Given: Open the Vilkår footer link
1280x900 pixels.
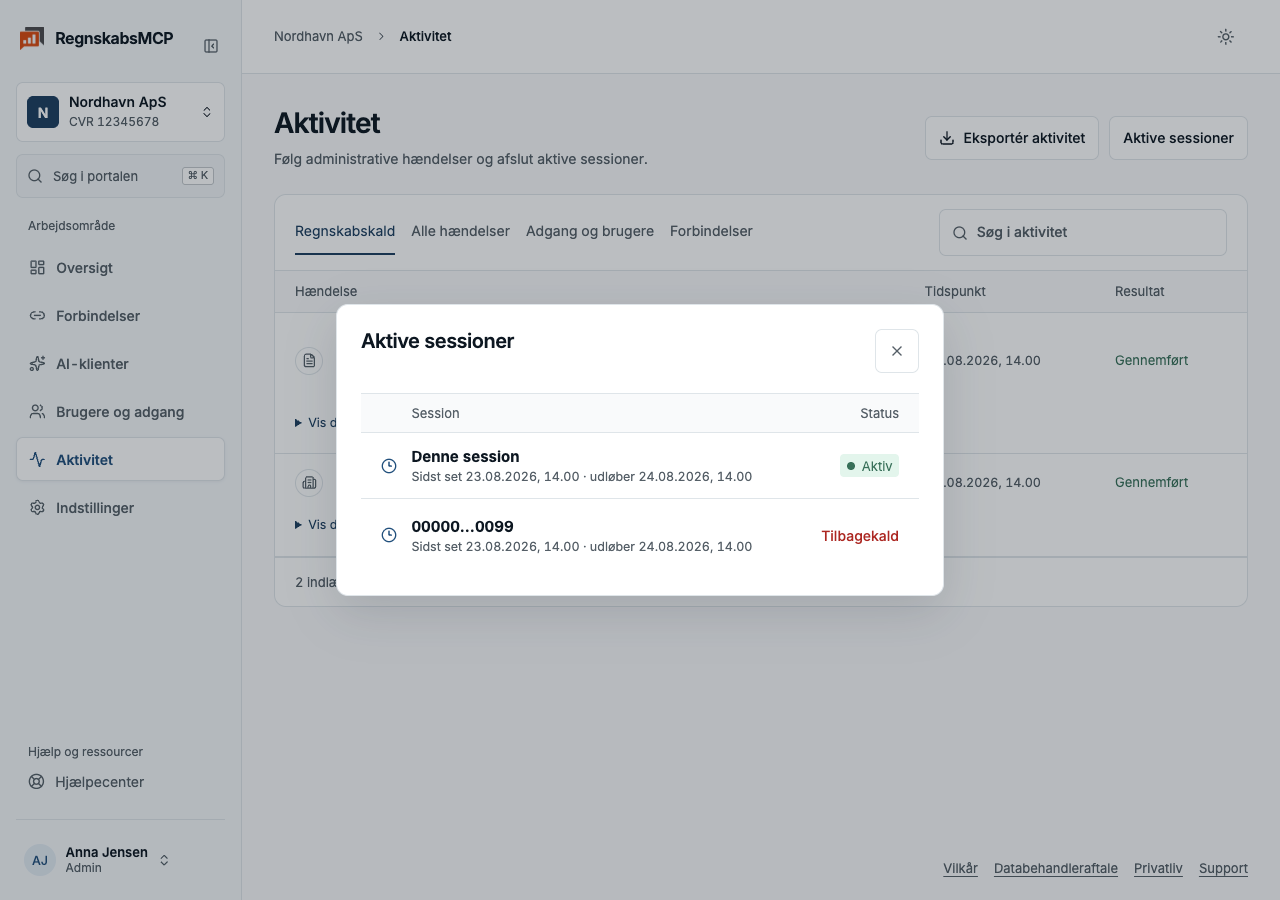Looking at the screenshot, I should click(x=960, y=868).
